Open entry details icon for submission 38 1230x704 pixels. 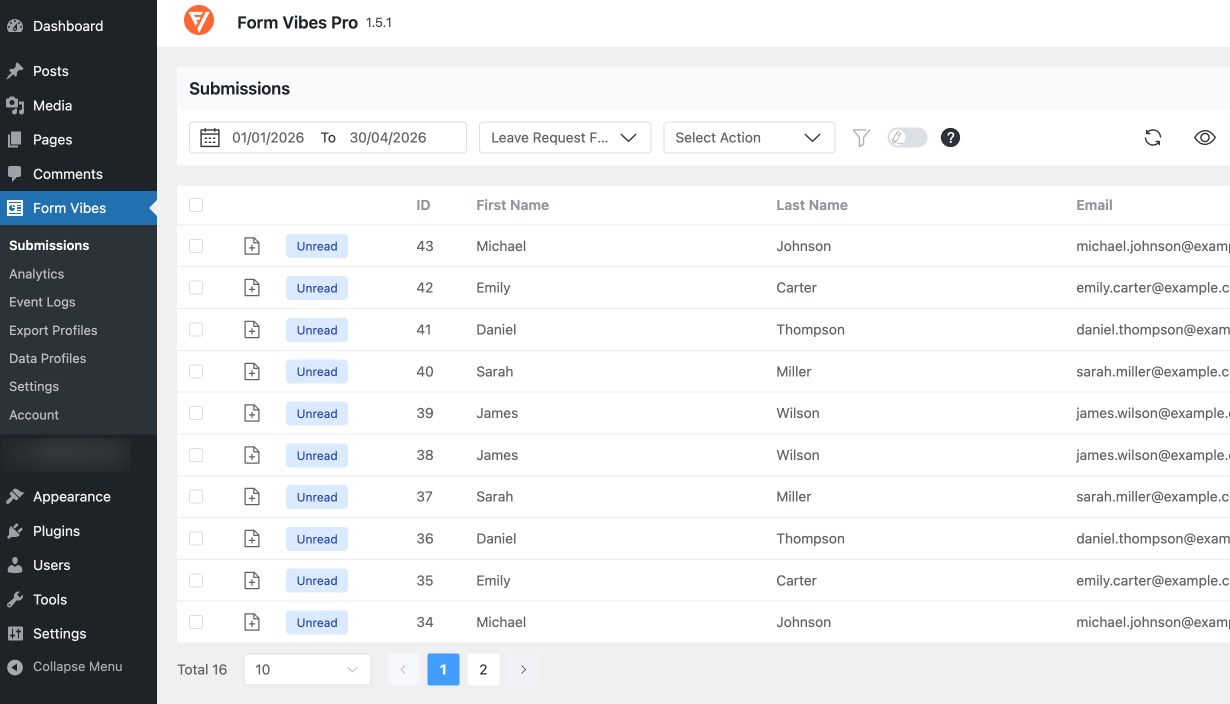coord(252,455)
